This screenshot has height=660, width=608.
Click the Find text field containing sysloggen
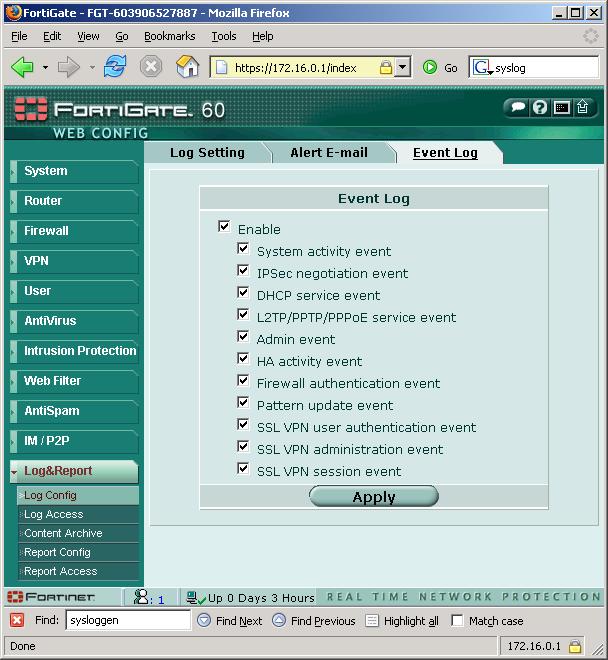pyautogui.click(x=128, y=620)
